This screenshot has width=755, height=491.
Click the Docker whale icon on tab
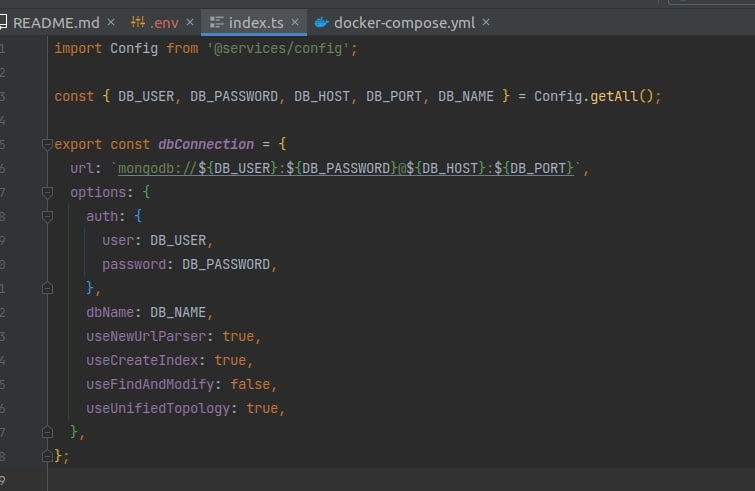pyautogui.click(x=321, y=22)
